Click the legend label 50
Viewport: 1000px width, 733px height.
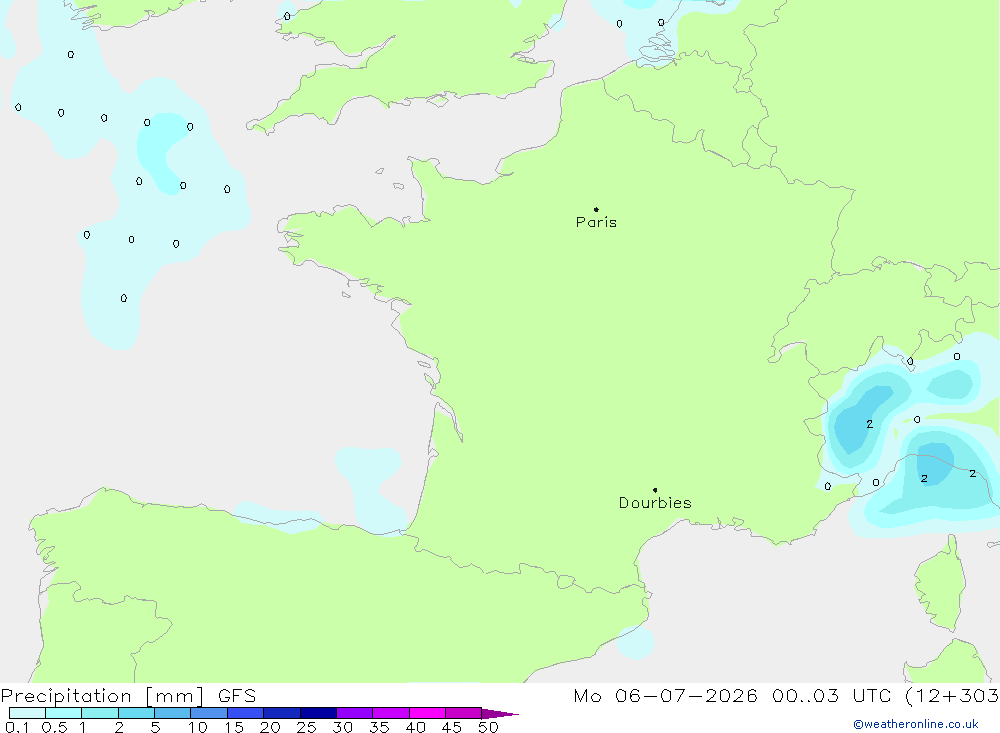coord(488,727)
